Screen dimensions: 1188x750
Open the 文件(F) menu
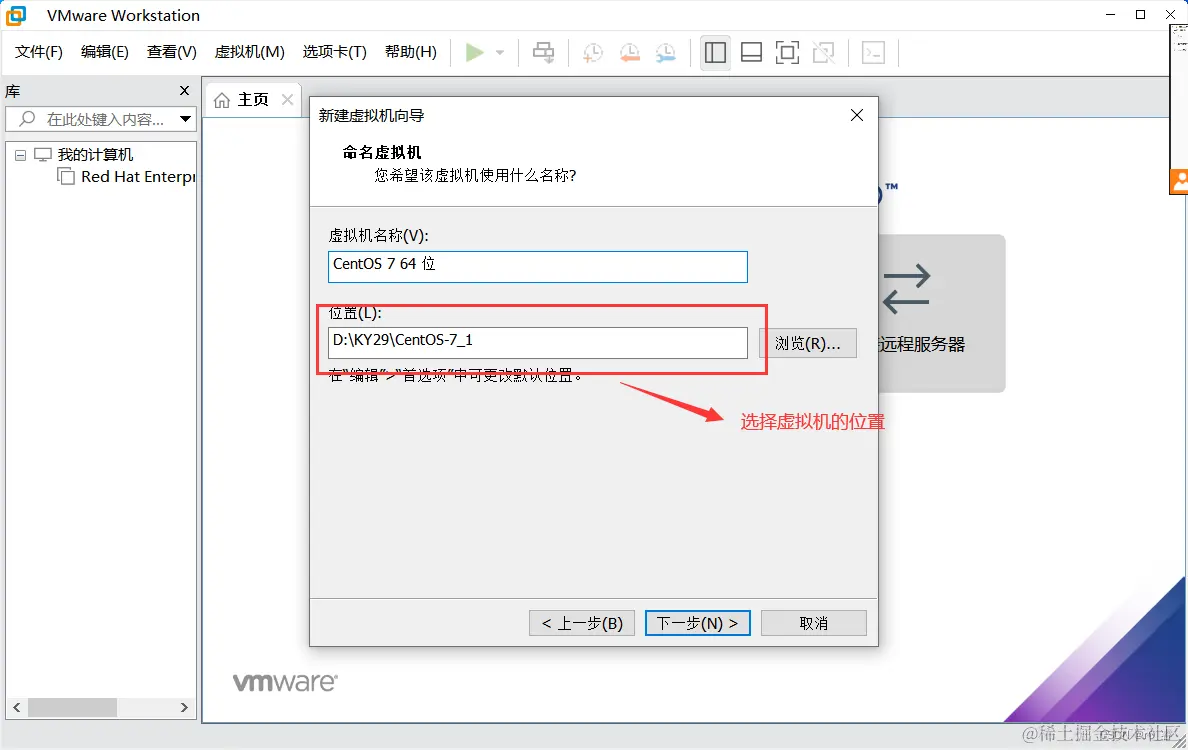point(39,52)
